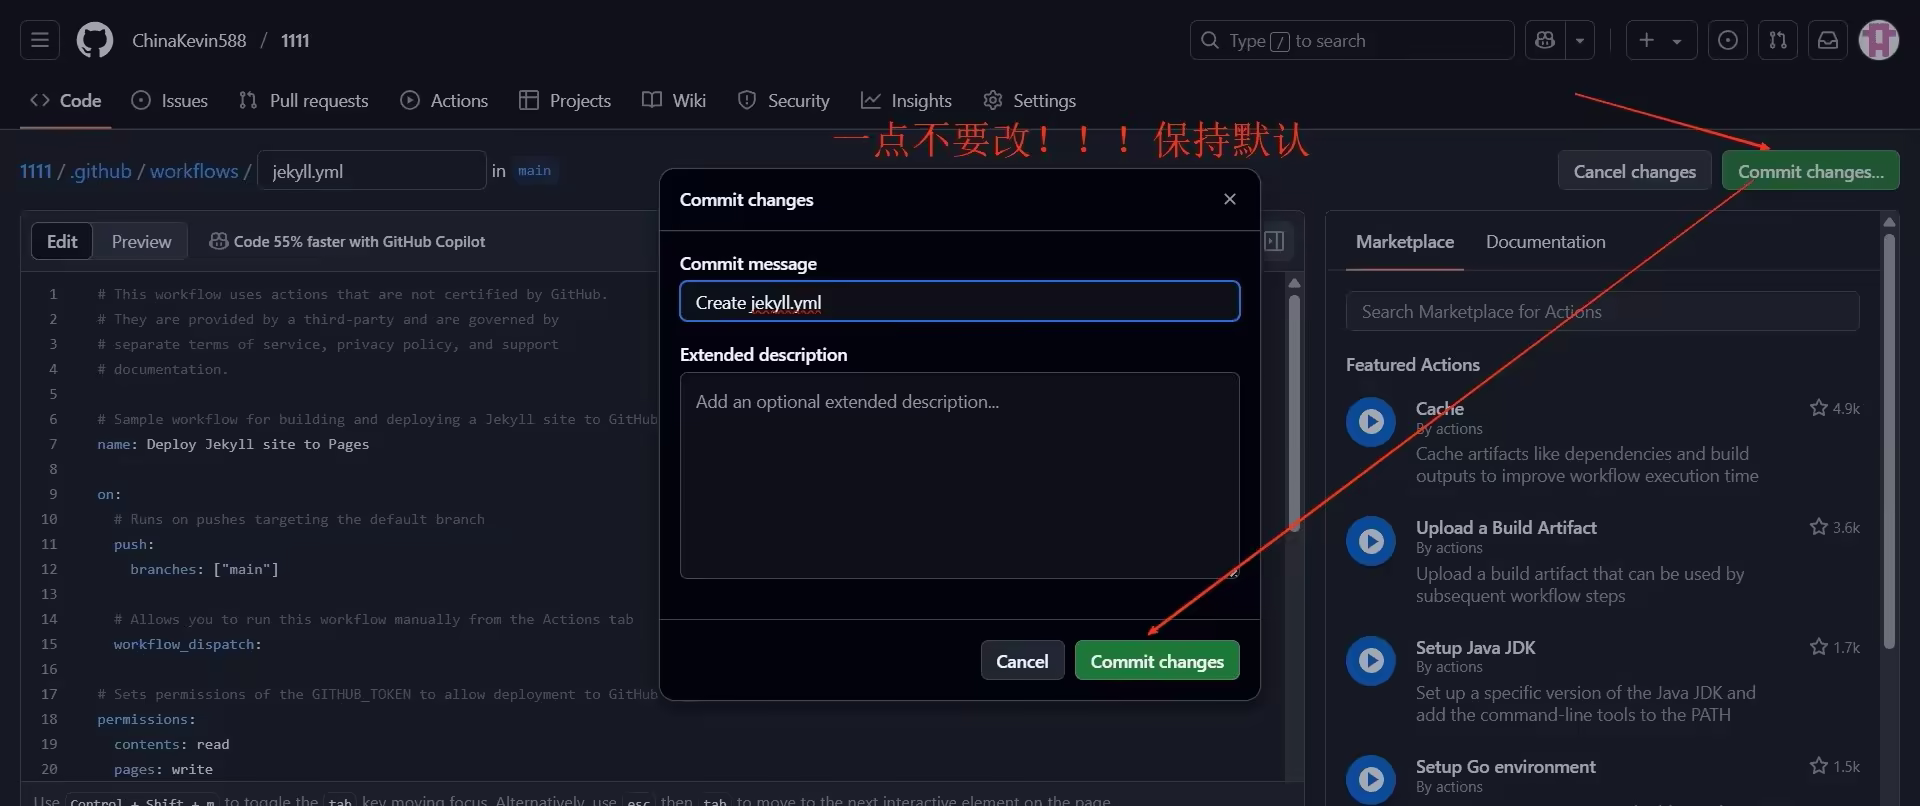Click the Commit message input field
Screen dimensions: 1920x806
(x=960, y=302)
